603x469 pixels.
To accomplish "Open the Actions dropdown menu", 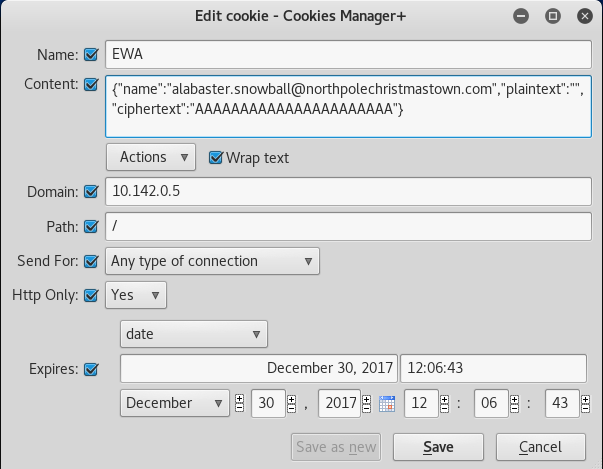I will coord(151,157).
